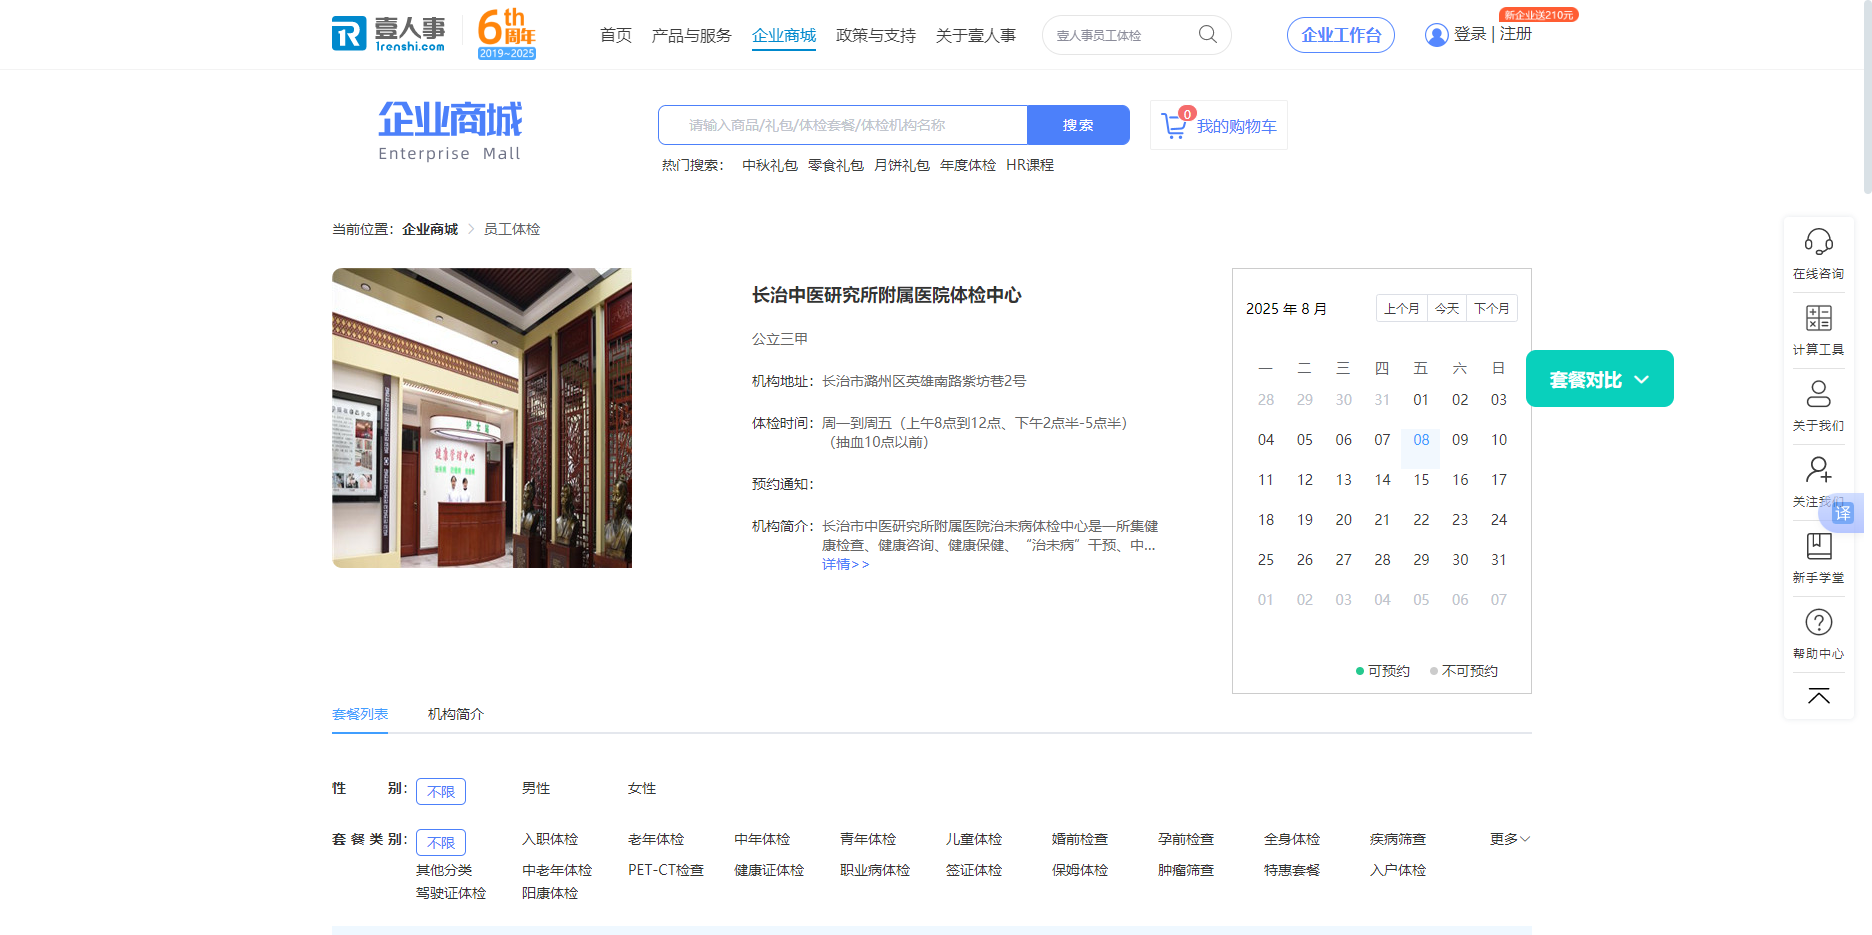Click the 企业商城 Enterprise Mall logo
This screenshot has width=1872, height=935.
click(450, 131)
